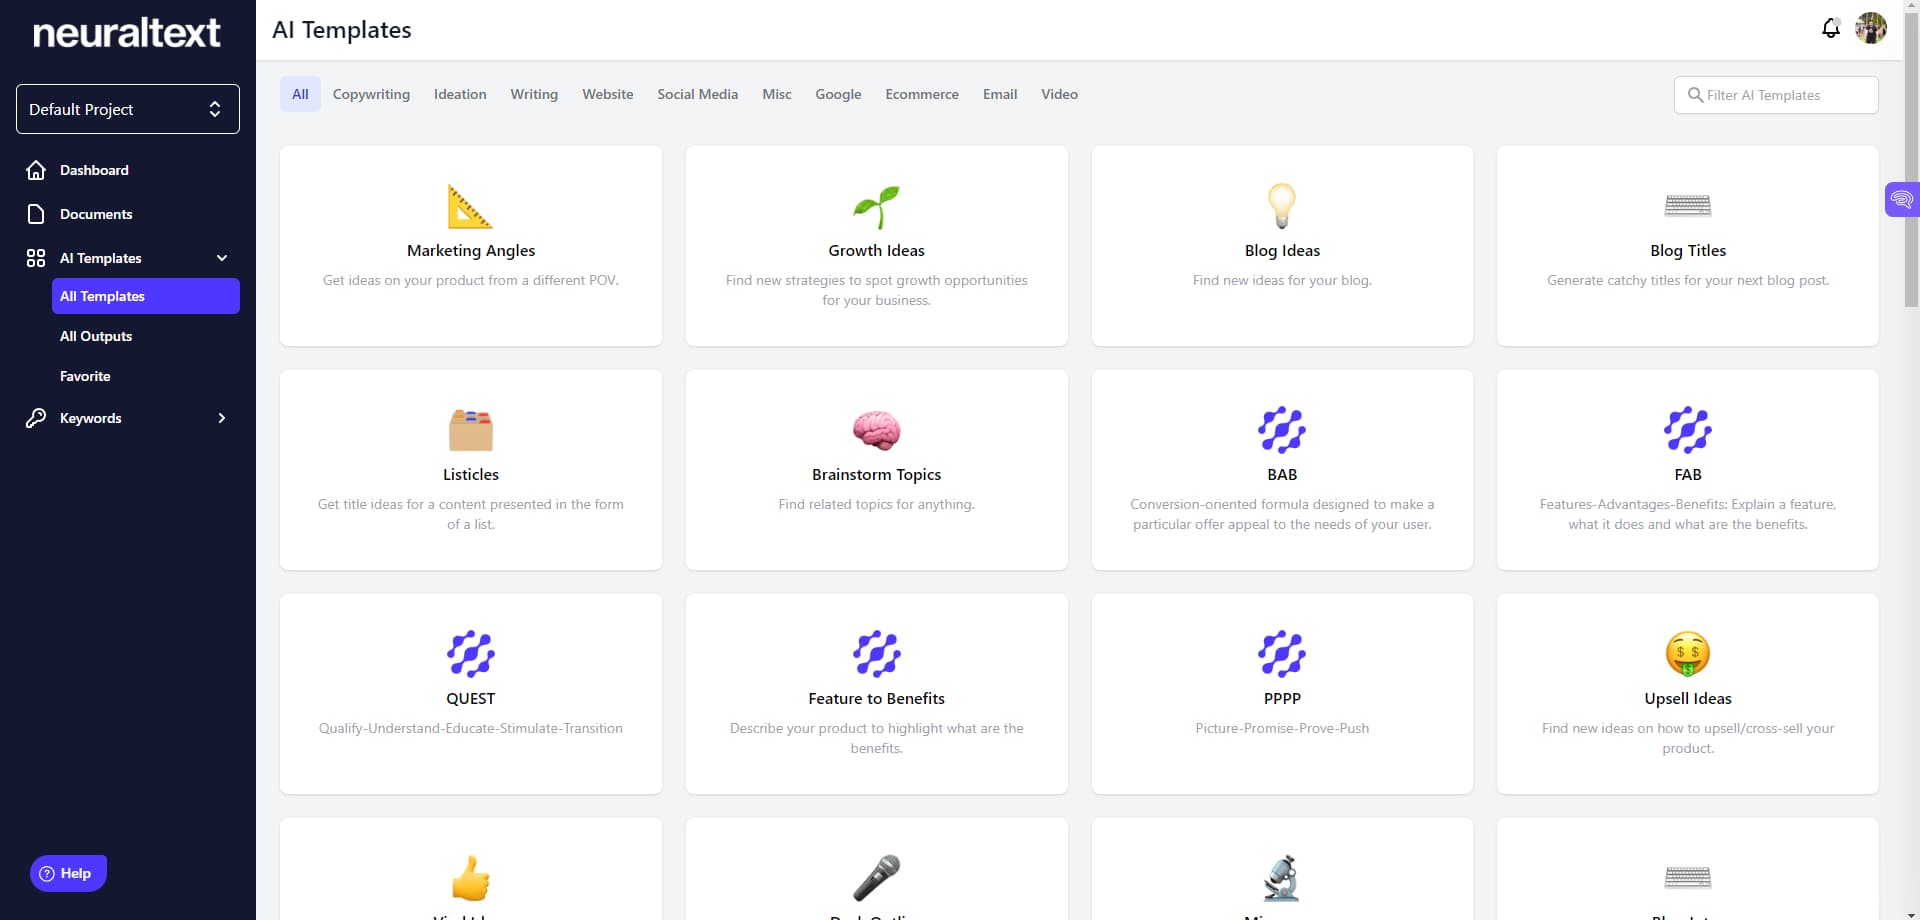This screenshot has width=1920, height=920.
Task: Switch to the Ecommerce category tab
Action: click(921, 94)
